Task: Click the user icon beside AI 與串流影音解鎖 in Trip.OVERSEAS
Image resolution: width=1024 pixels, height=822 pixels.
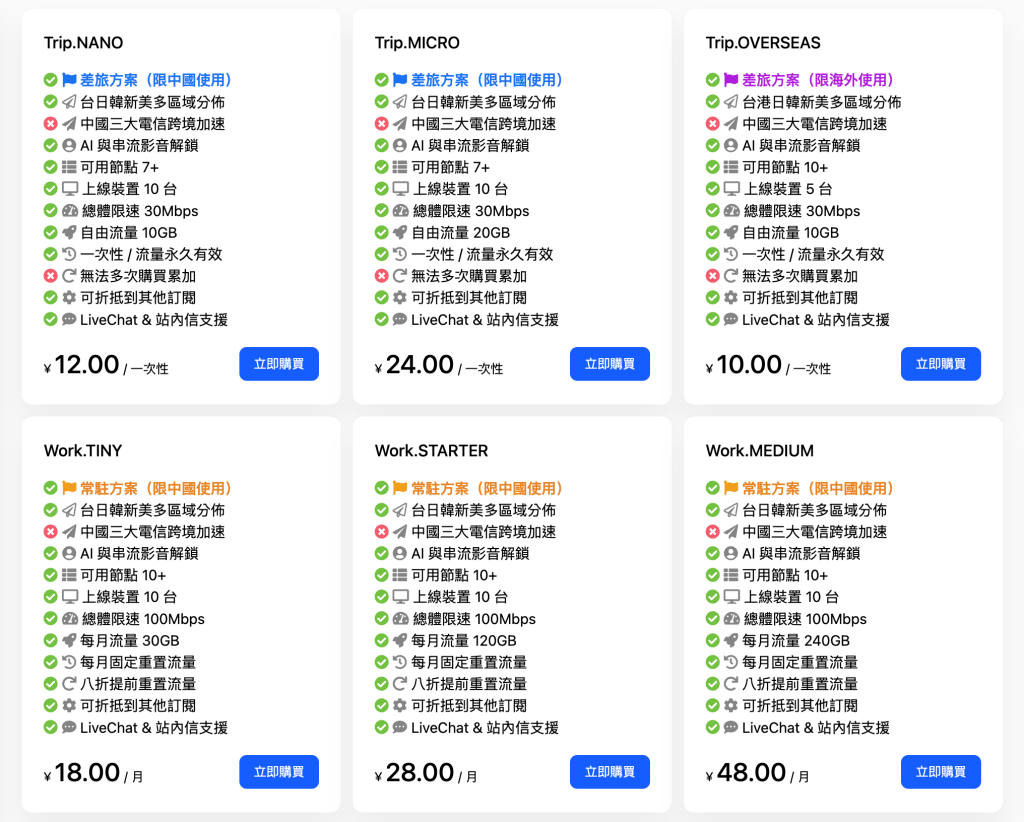Action: (731, 146)
